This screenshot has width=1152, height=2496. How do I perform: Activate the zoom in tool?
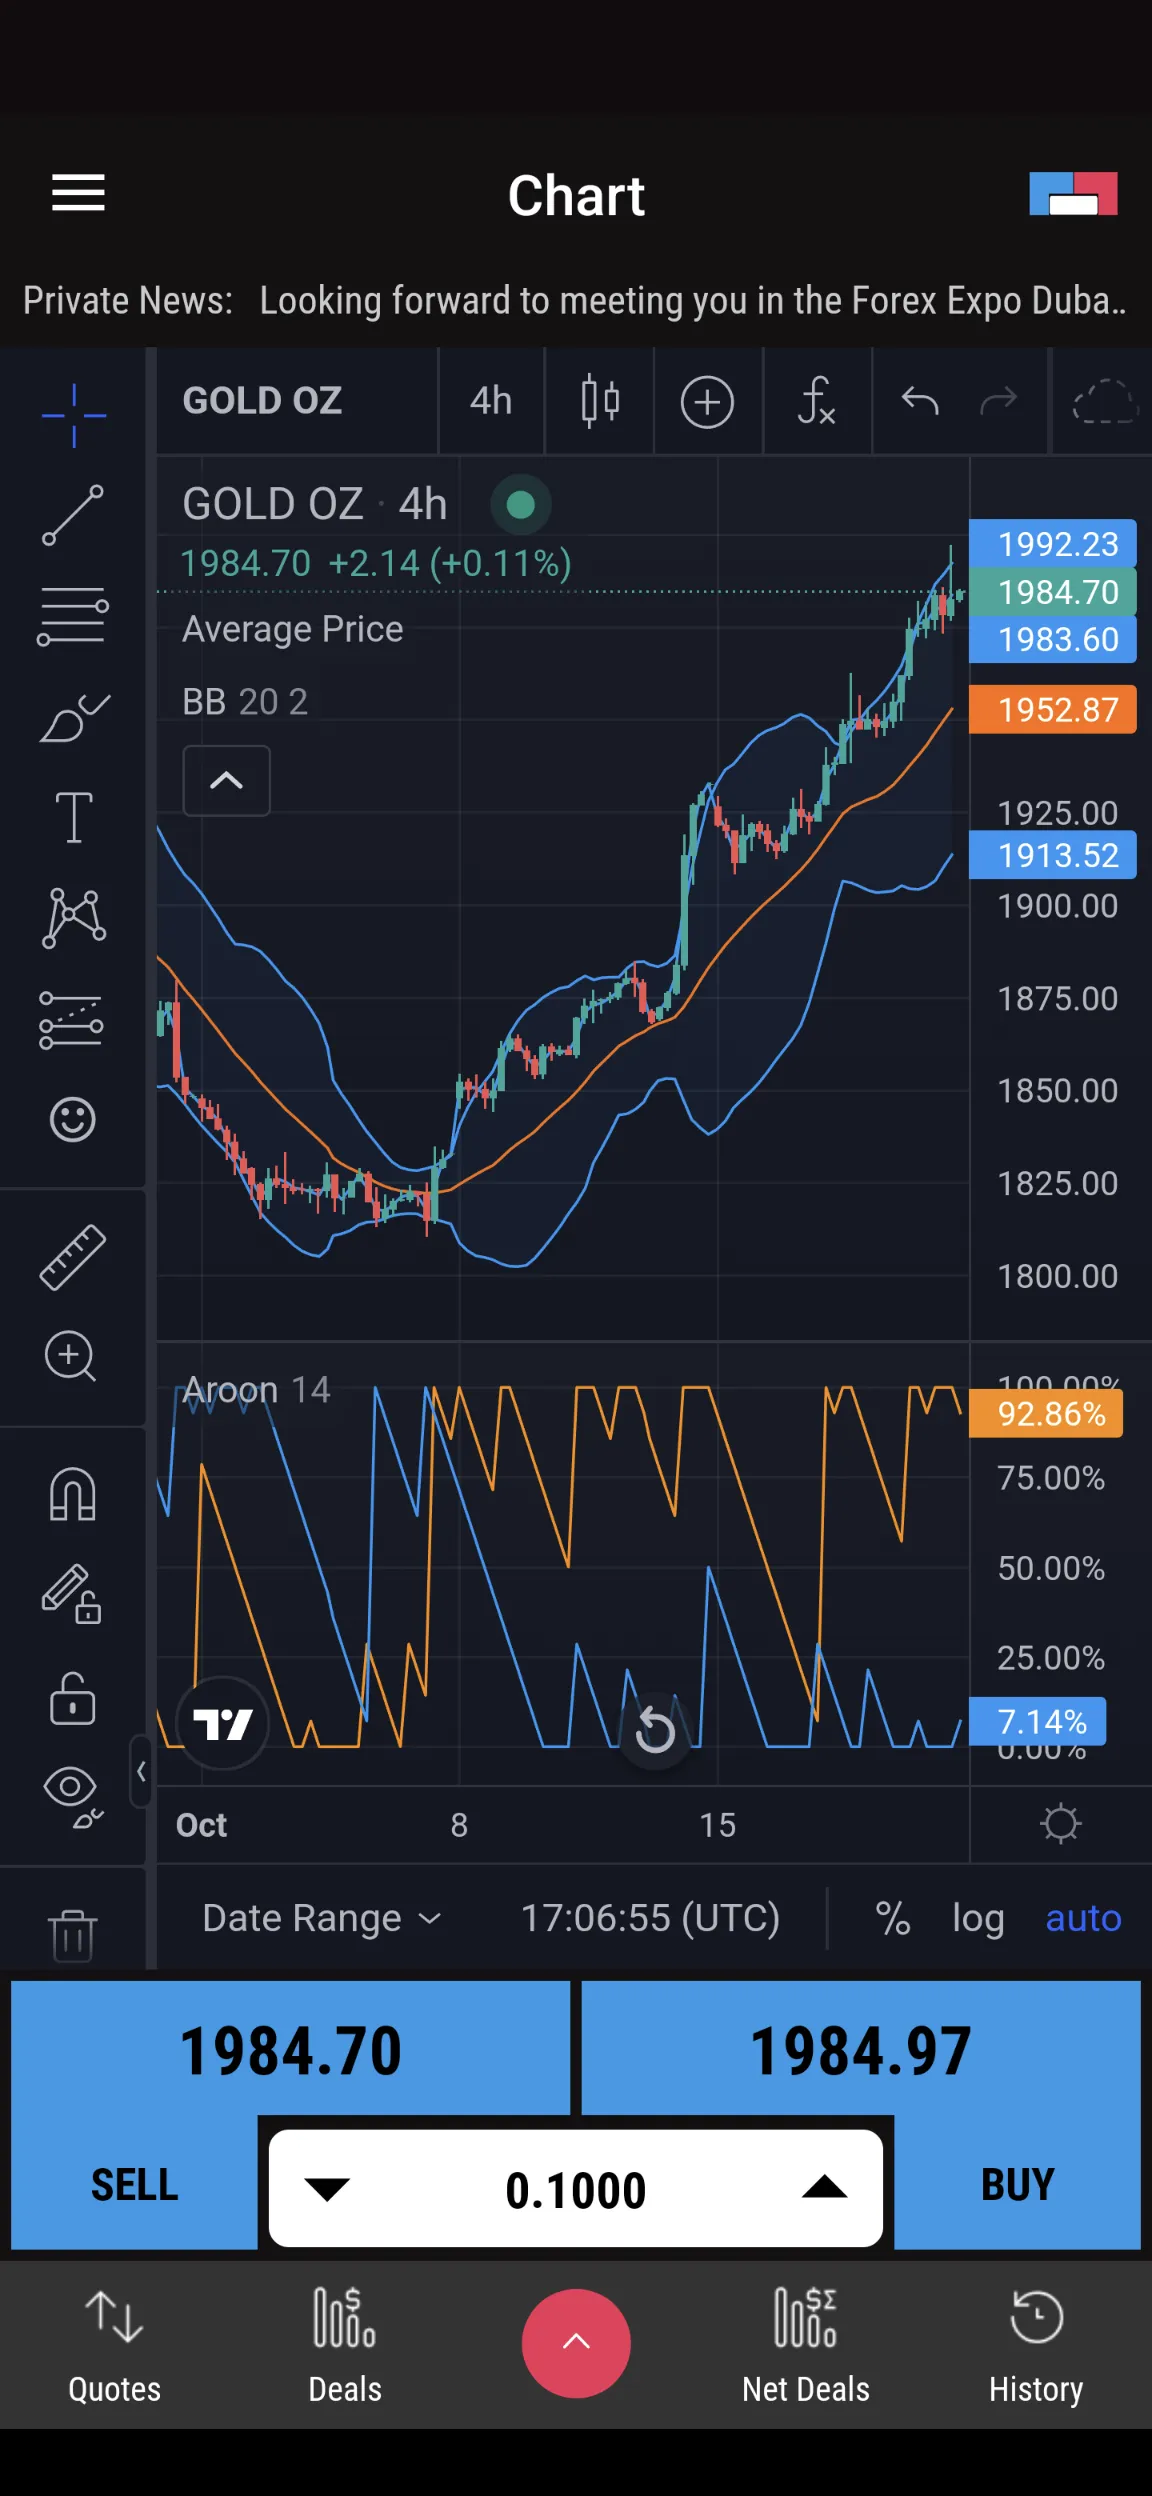point(71,1357)
